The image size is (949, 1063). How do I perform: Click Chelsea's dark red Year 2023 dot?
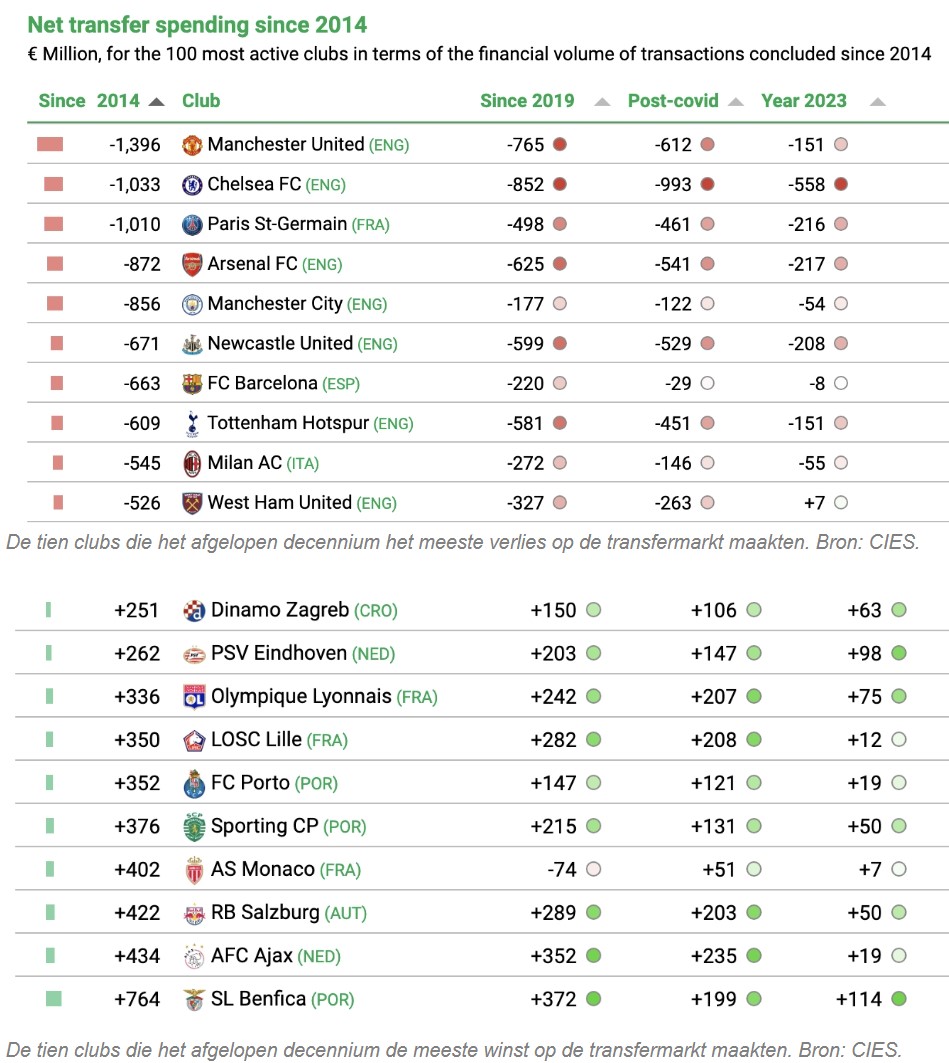click(841, 184)
